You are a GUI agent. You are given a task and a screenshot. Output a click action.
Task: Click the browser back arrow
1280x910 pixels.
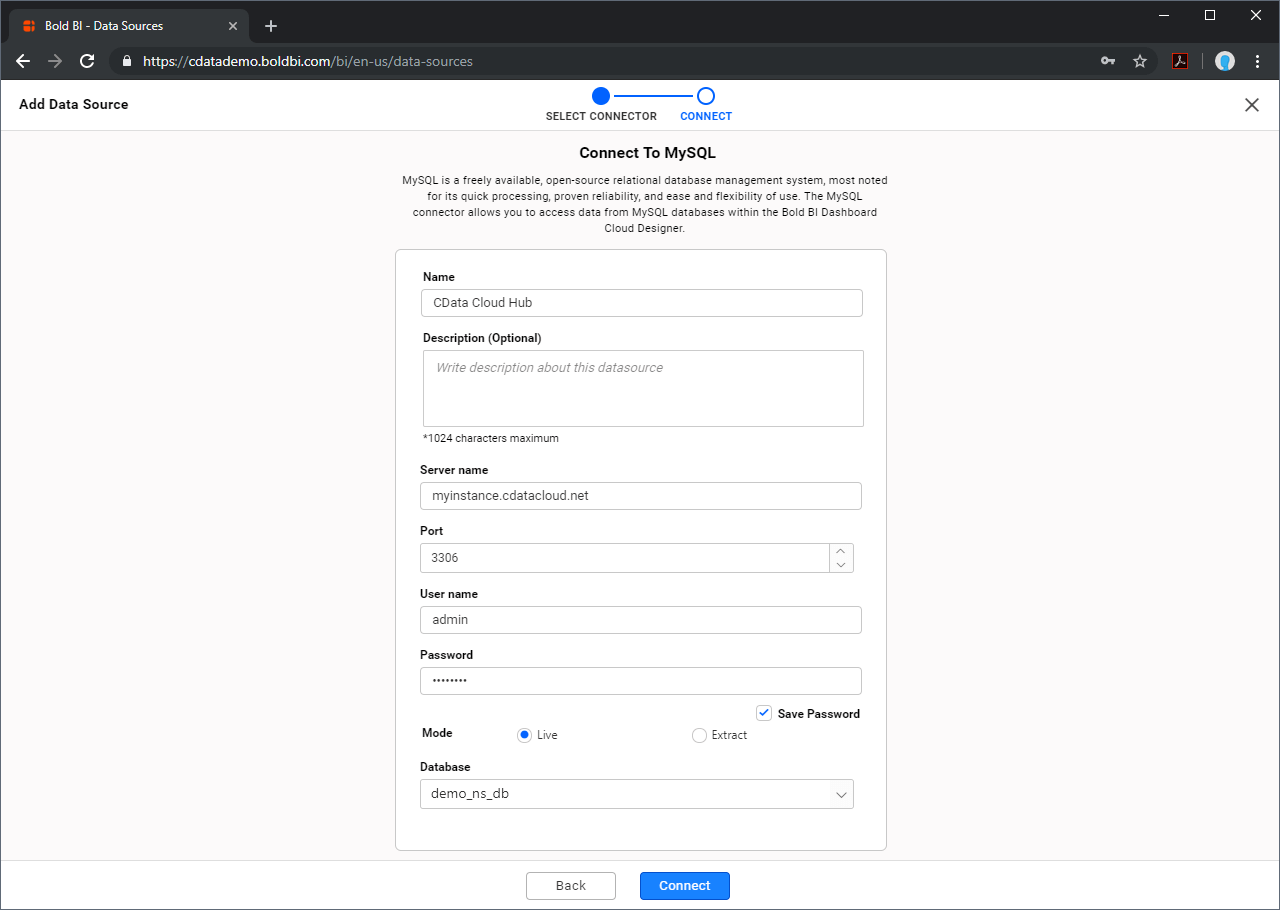[23, 61]
